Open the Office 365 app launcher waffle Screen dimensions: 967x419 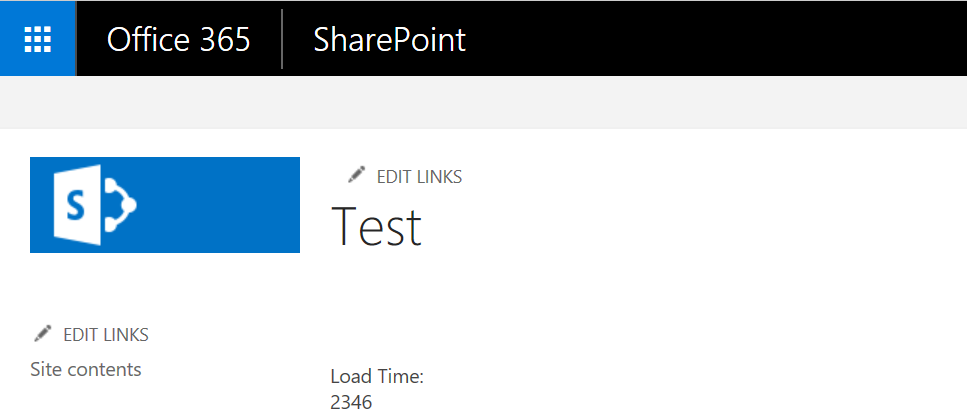click(38, 39)
